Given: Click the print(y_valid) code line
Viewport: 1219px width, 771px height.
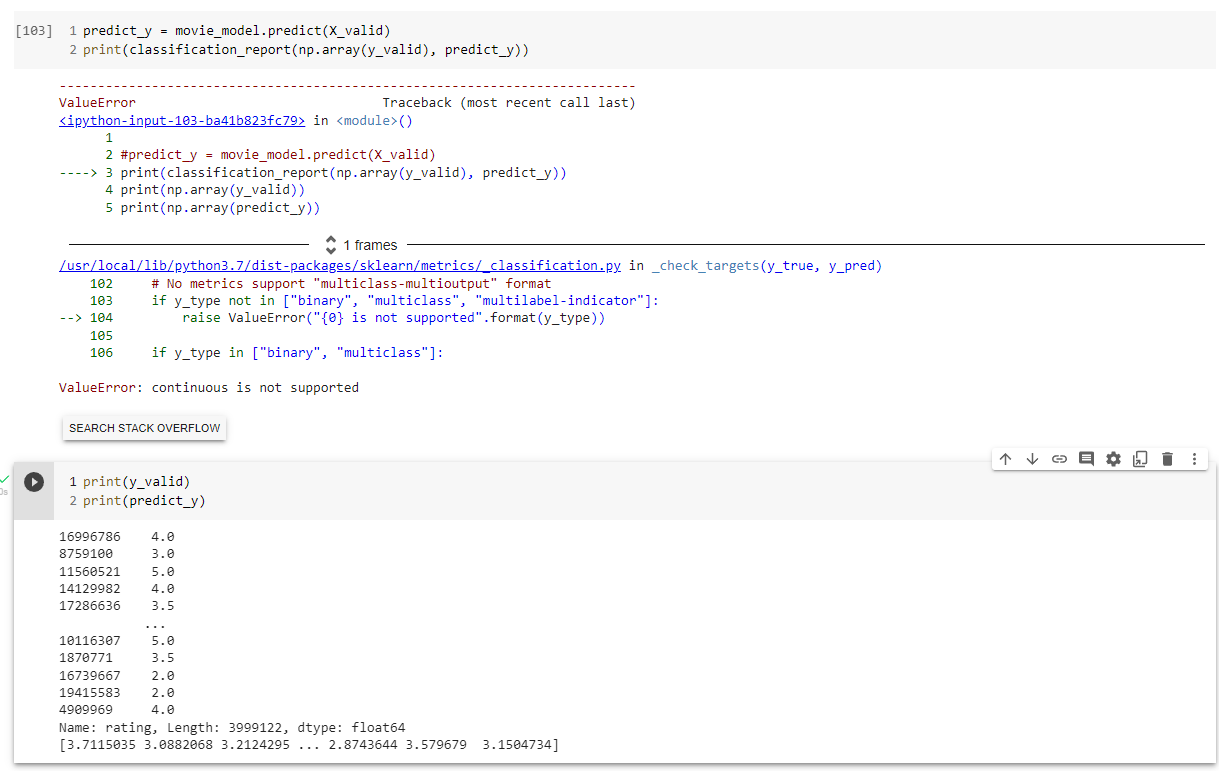Looking at the screenshot, I should point(136,482).
